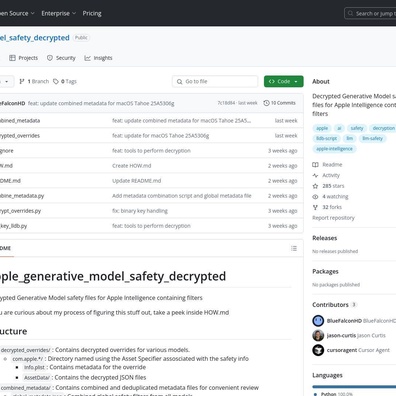View the 0 Tags list
Screen dimensions: 396x396
click(x=65, y=81)
